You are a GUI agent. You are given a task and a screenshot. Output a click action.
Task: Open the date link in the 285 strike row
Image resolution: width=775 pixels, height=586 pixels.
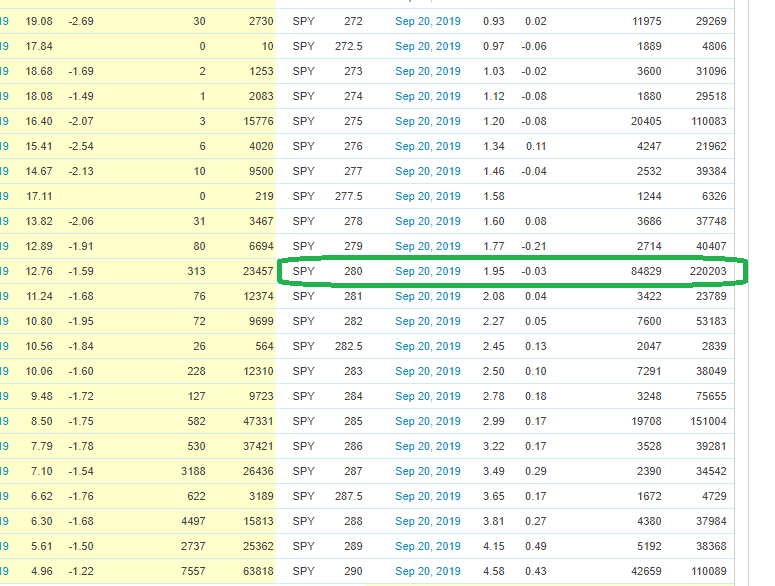(x=427, y=421)
